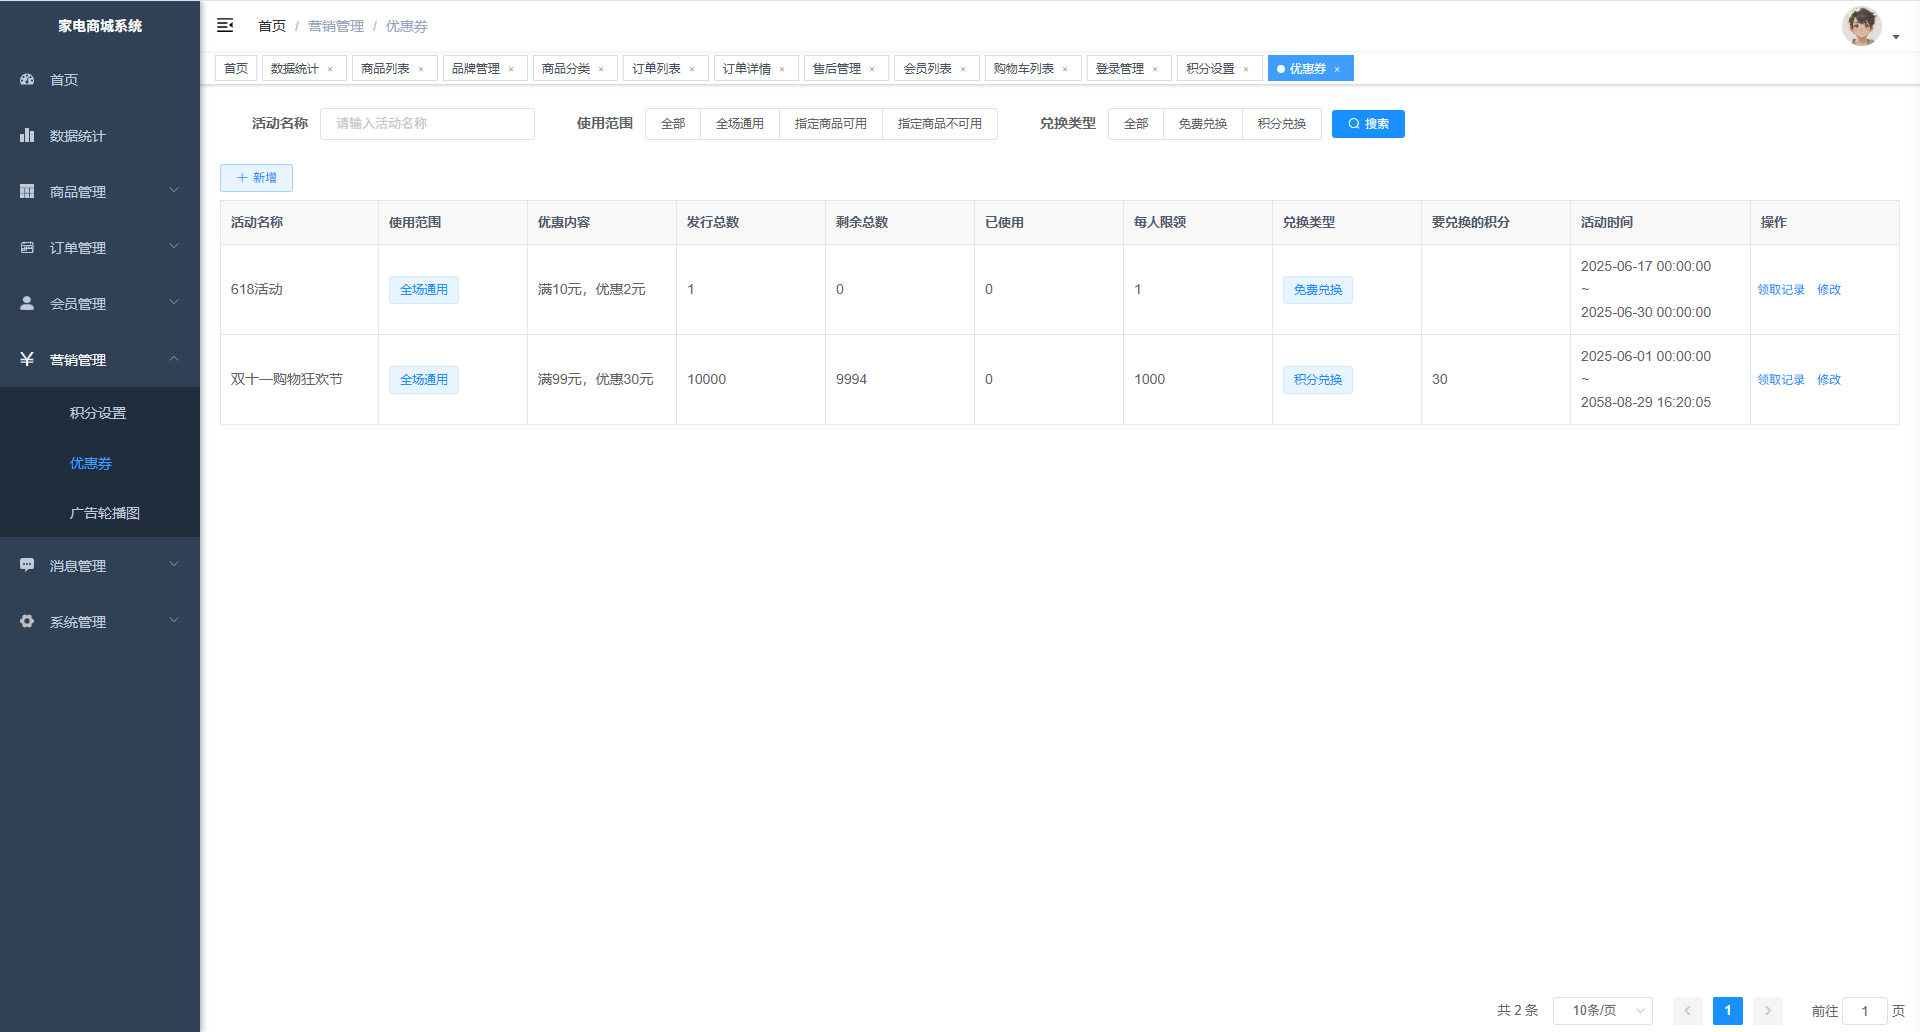Expand the 订单管理 sidebar menu
Viewport: 1920px width, 1032px height.
(x=100, y=247)
